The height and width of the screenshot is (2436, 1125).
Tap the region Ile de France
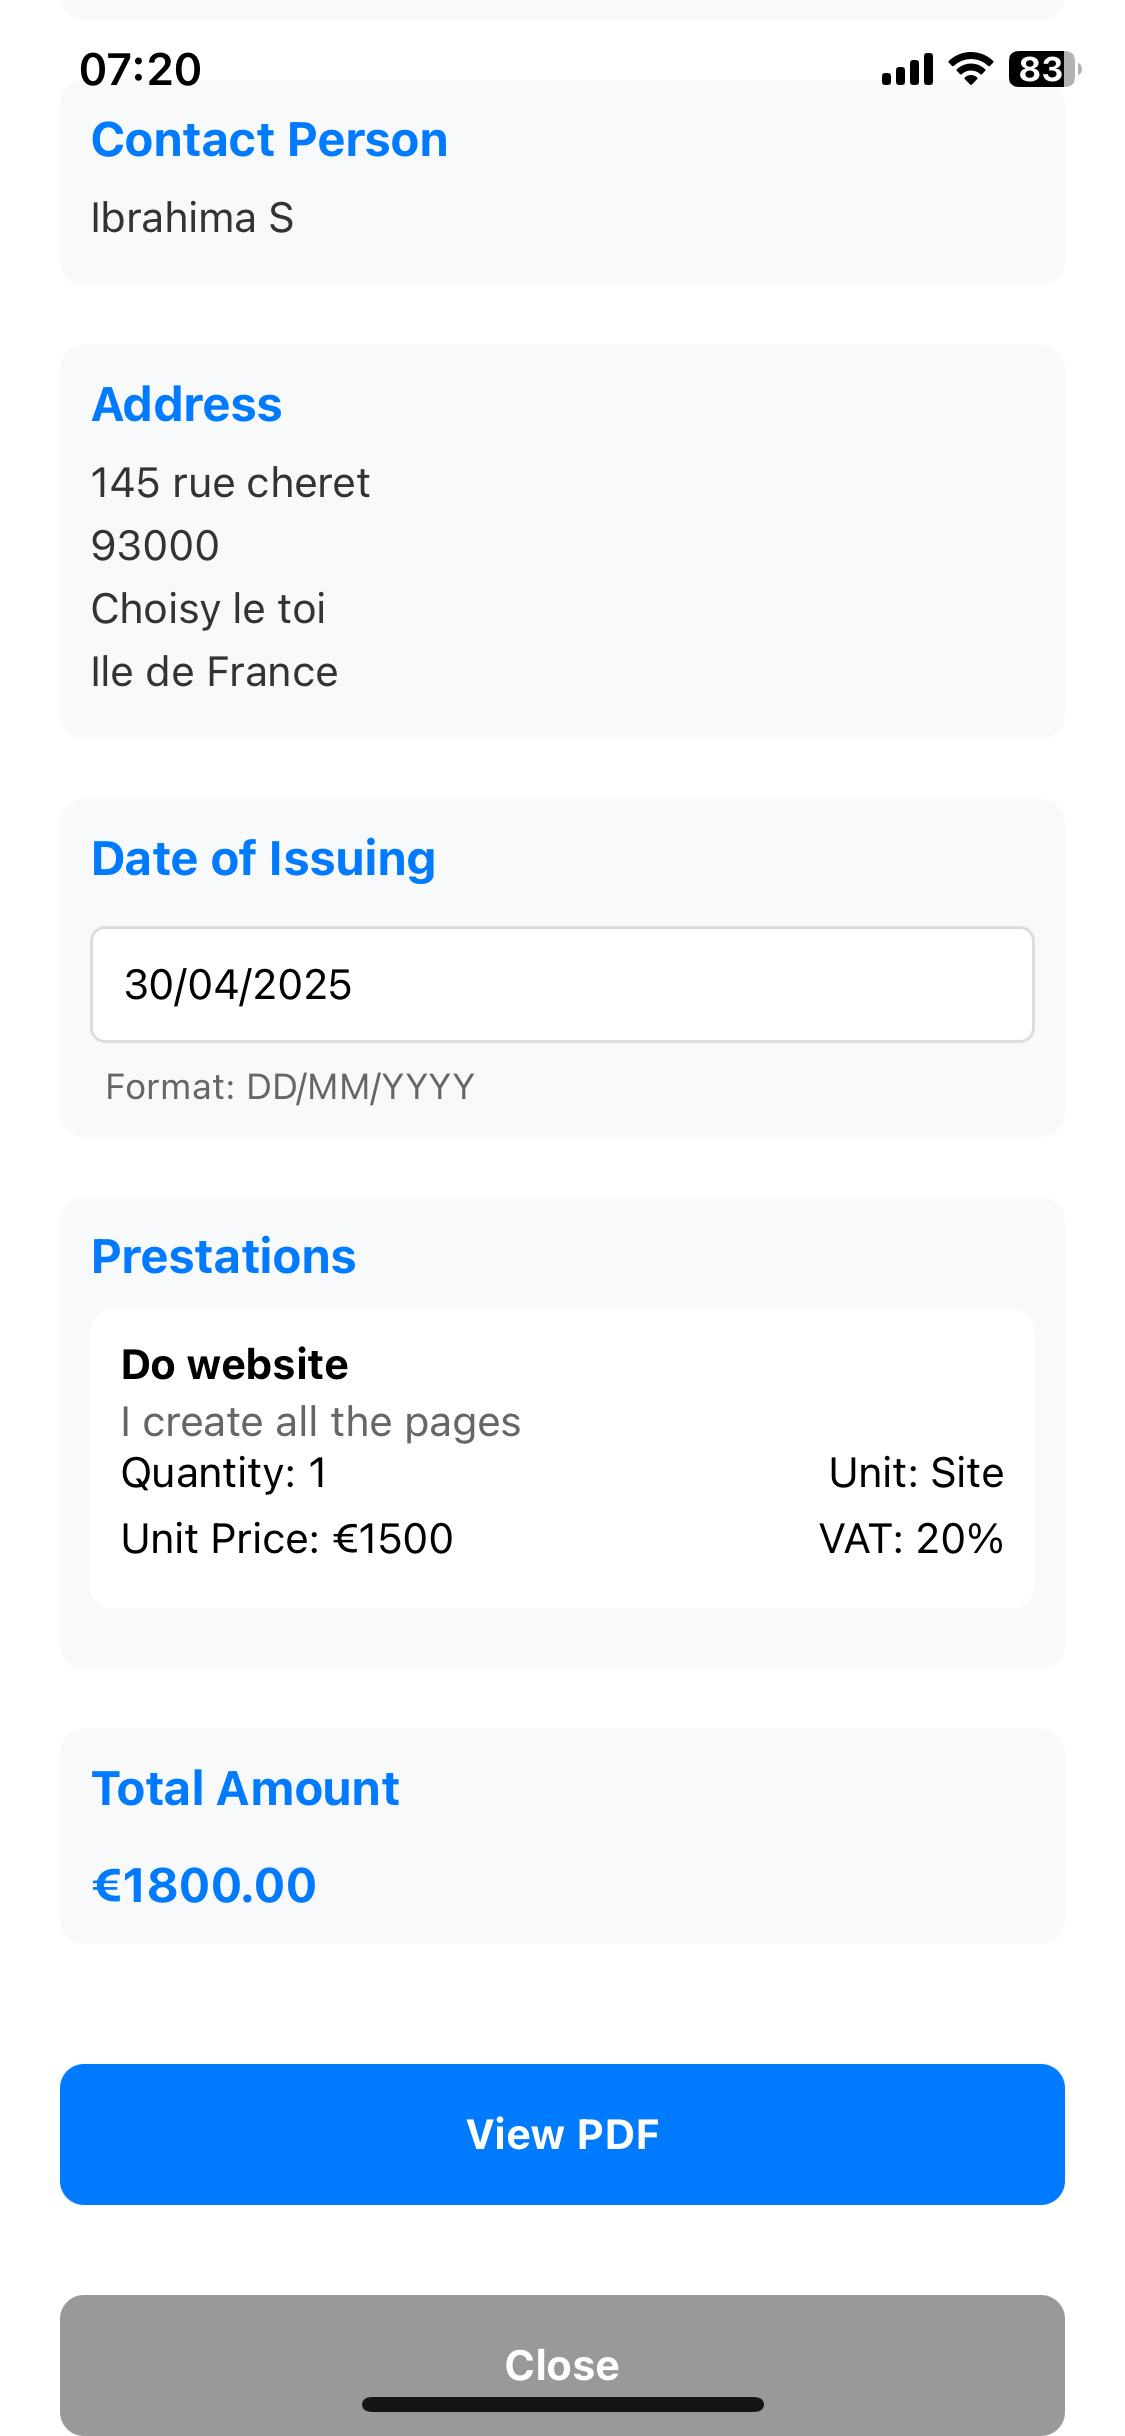214,672
